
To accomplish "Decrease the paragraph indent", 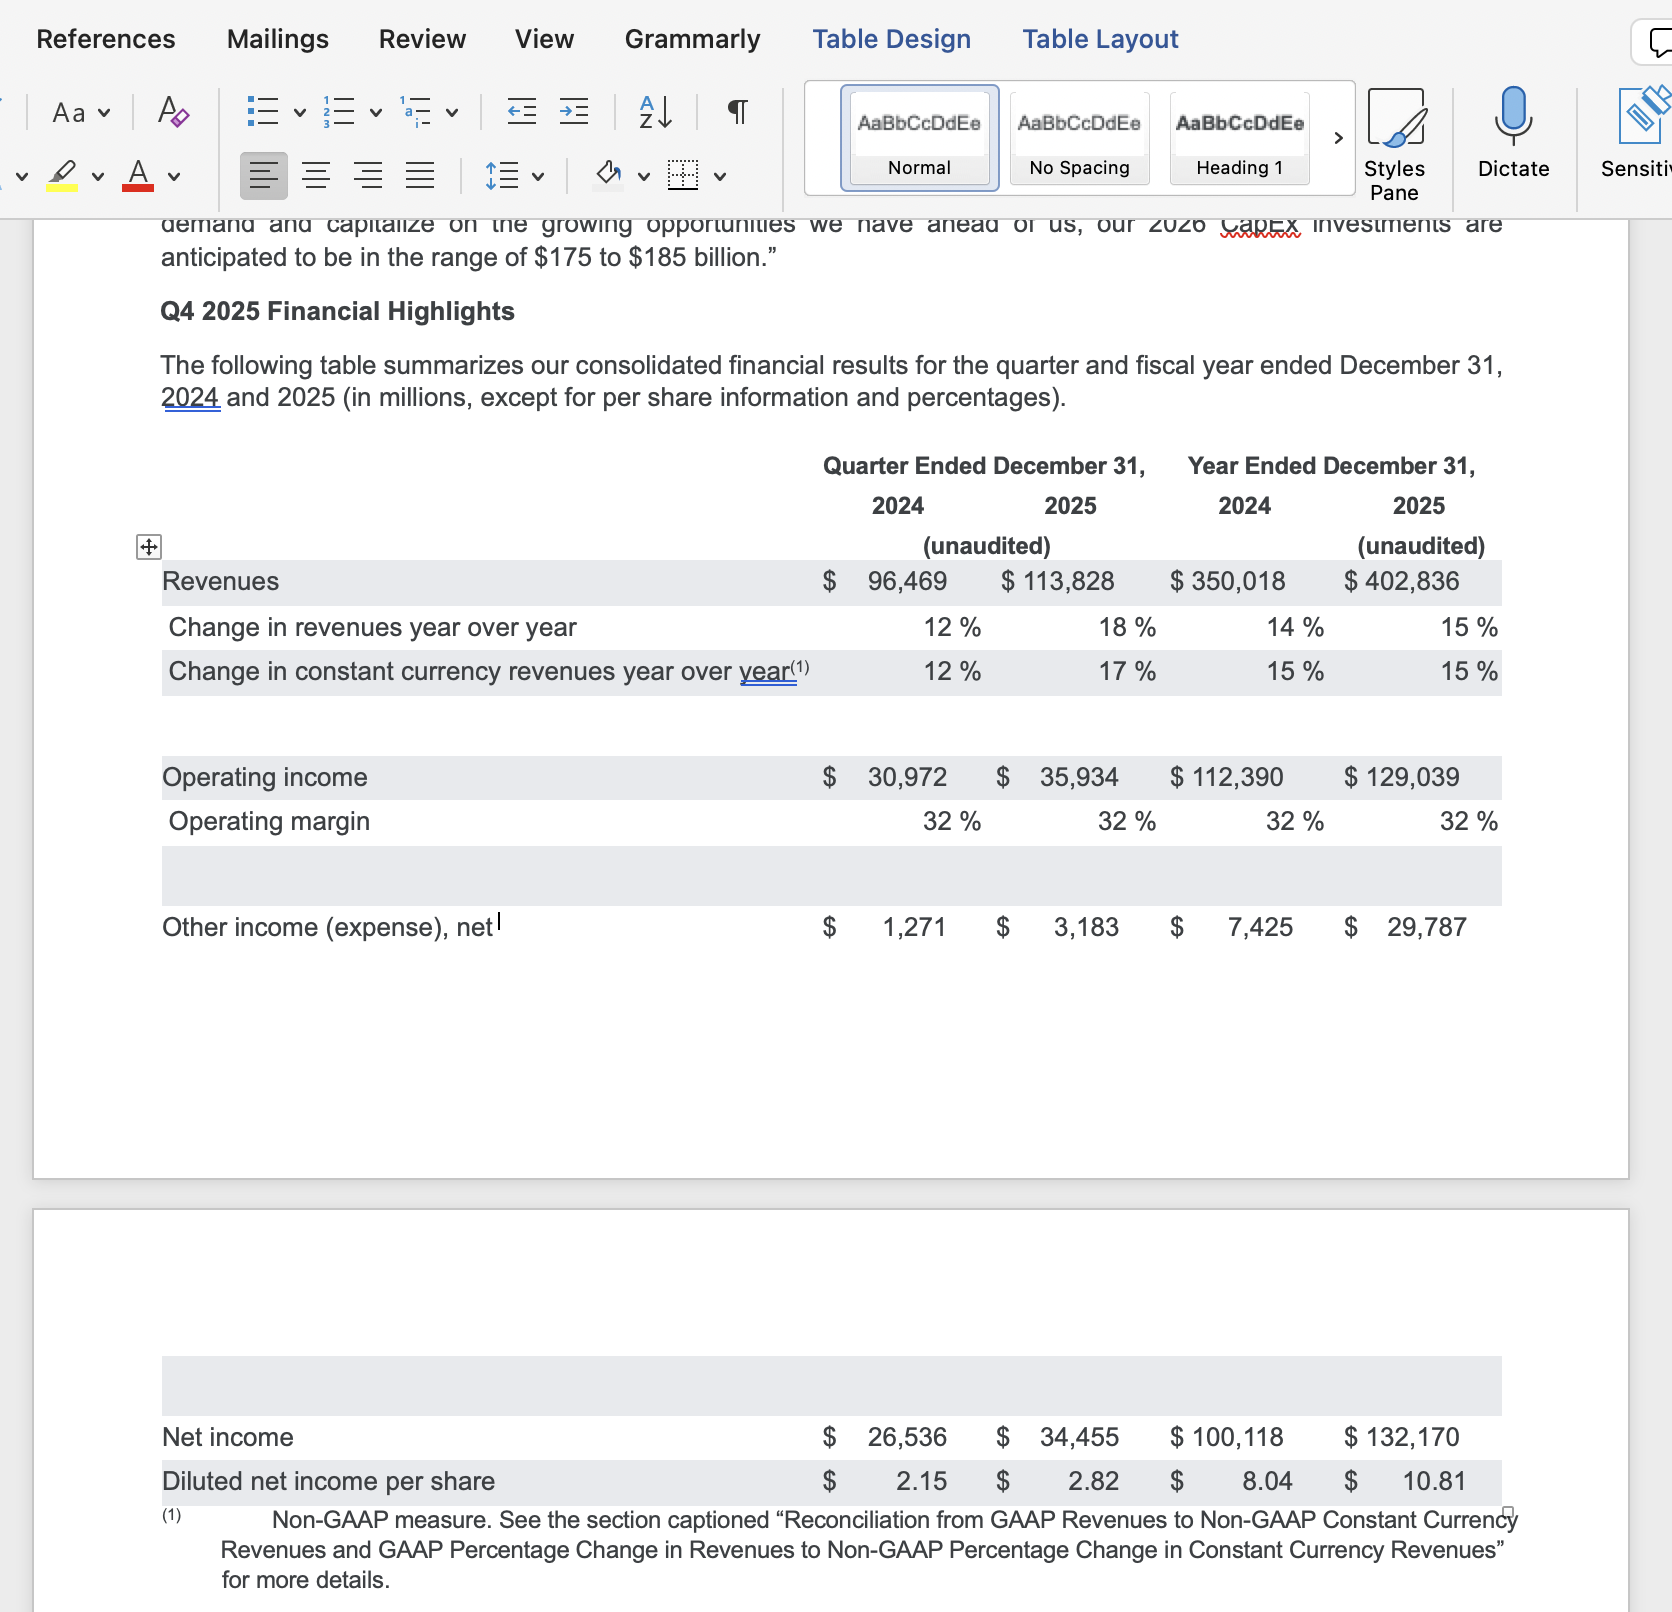I will click(522, 112).
